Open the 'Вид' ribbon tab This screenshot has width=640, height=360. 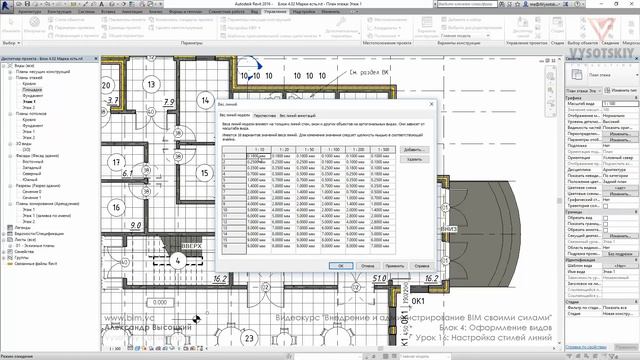254,12
